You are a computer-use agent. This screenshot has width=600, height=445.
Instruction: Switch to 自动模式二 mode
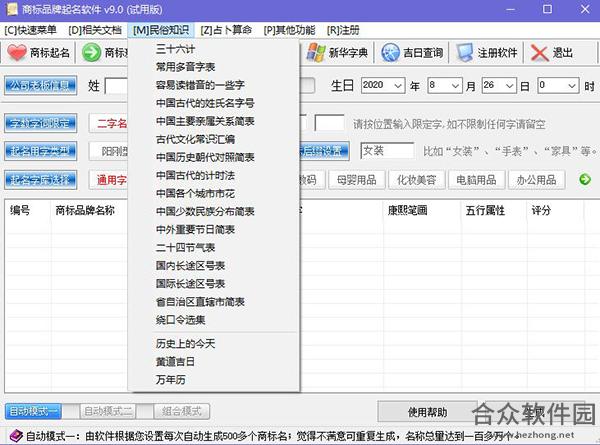tap(108, 411)
